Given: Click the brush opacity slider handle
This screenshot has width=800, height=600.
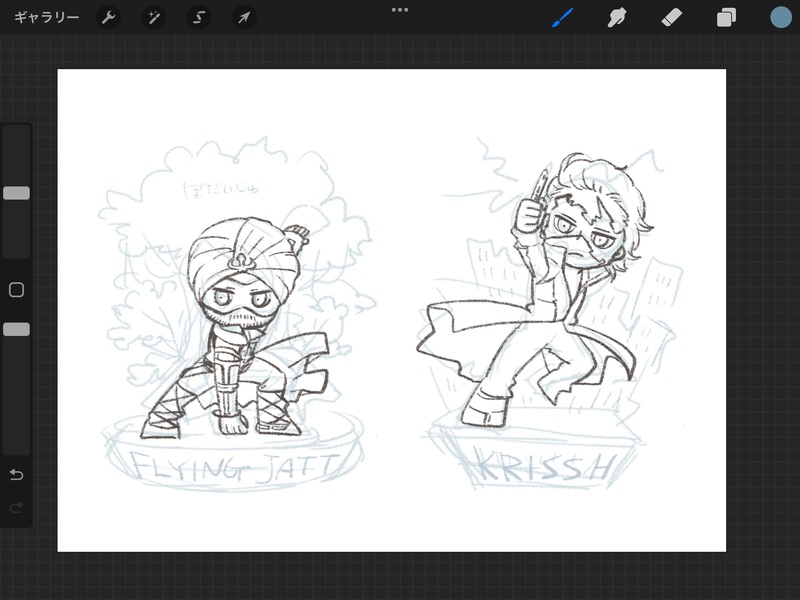Looking at the screenshot, I should point(16,330).
